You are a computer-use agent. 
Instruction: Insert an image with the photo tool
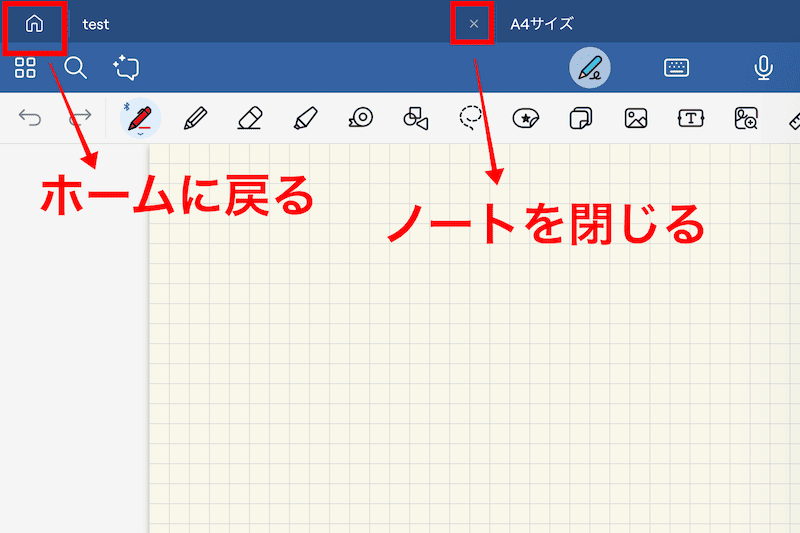pos(636,118)
